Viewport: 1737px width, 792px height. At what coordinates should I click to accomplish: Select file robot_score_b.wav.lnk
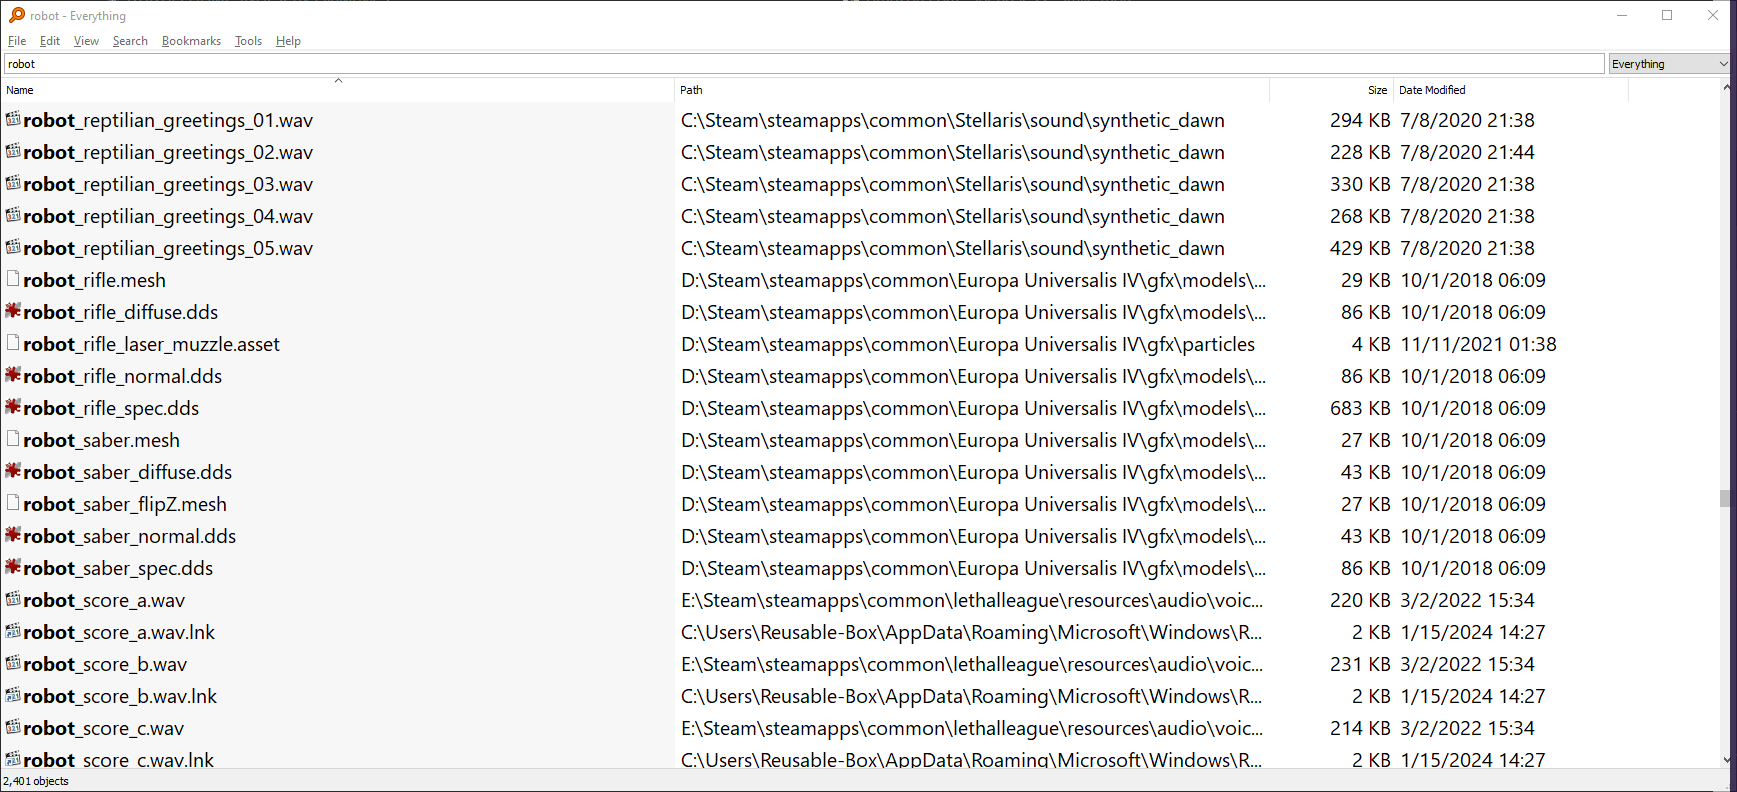[120, 696]
